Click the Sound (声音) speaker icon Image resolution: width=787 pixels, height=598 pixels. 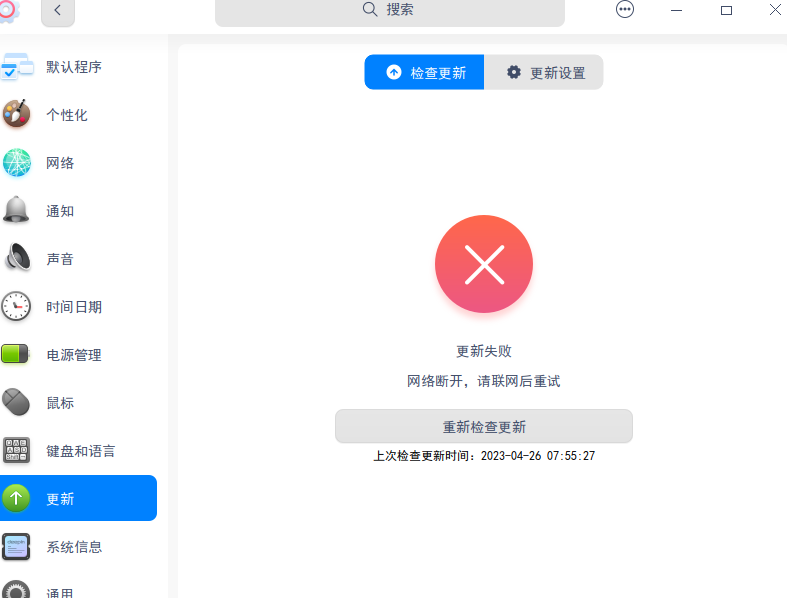(x=18, y=258)
